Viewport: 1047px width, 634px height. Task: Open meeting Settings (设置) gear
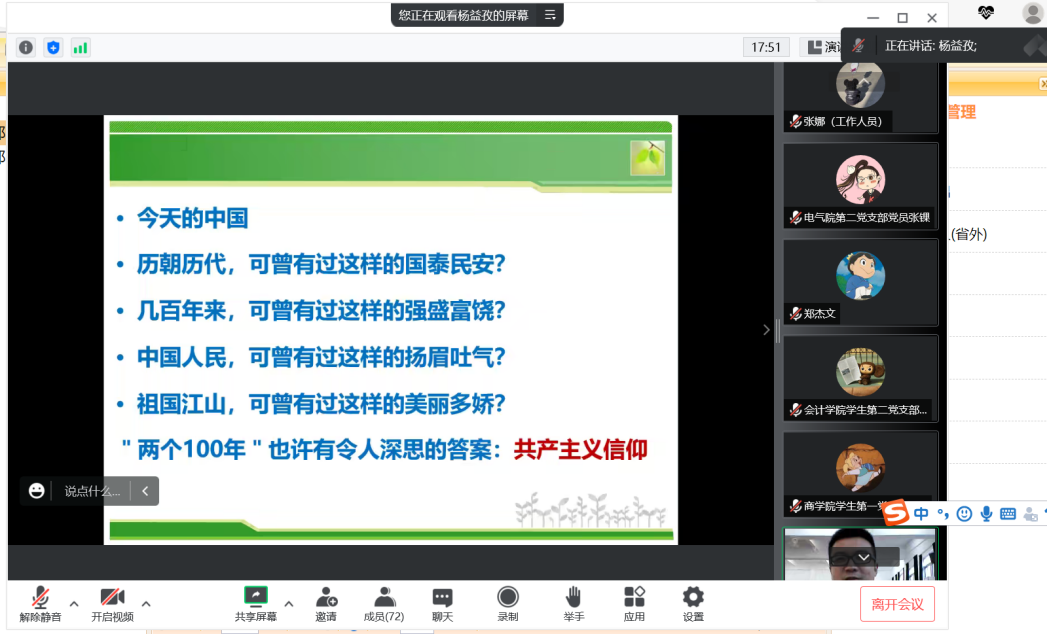coord(693,604)
